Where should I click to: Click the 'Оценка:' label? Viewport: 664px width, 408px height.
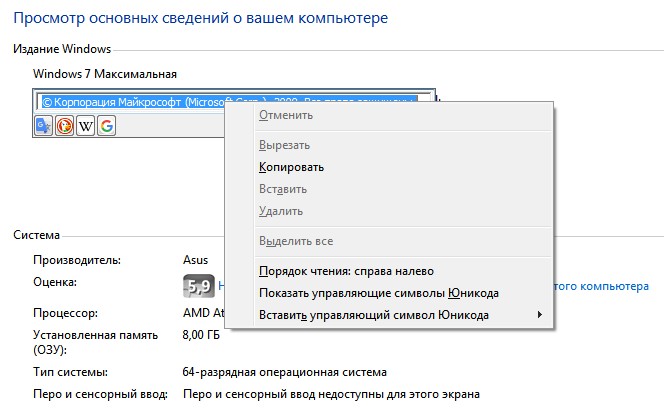click(55, 282)
